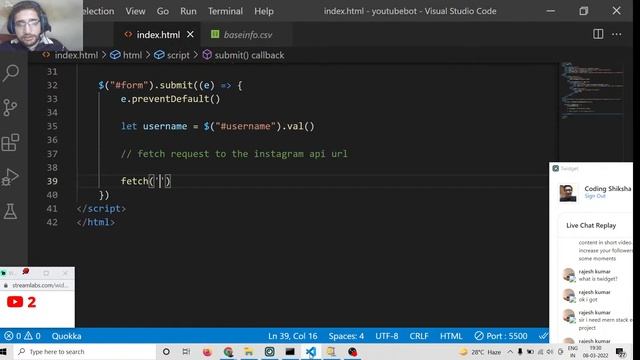Show errors and warnings in the status bar
Viewport: 640px width, 360px height.
tap(22, 336)
